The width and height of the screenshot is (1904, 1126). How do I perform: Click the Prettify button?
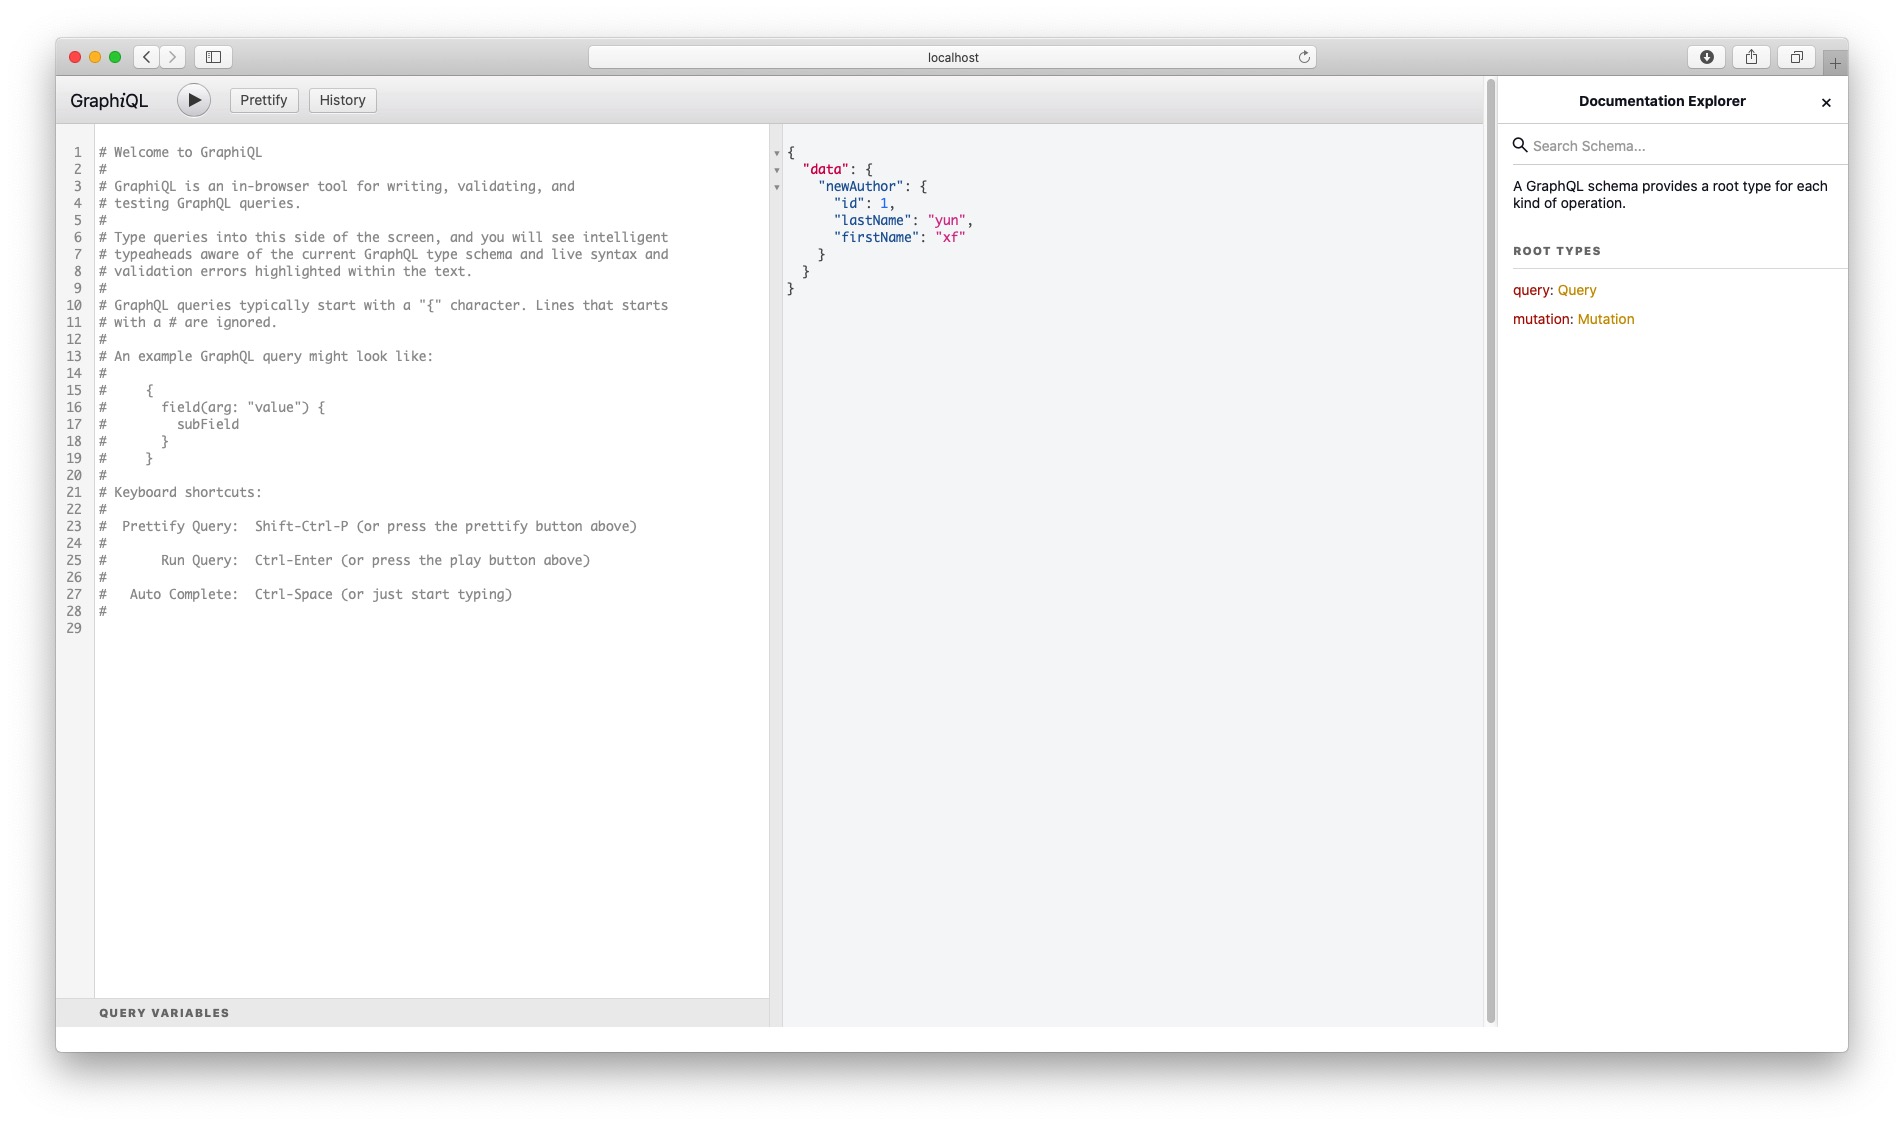(x=263, y=100)
